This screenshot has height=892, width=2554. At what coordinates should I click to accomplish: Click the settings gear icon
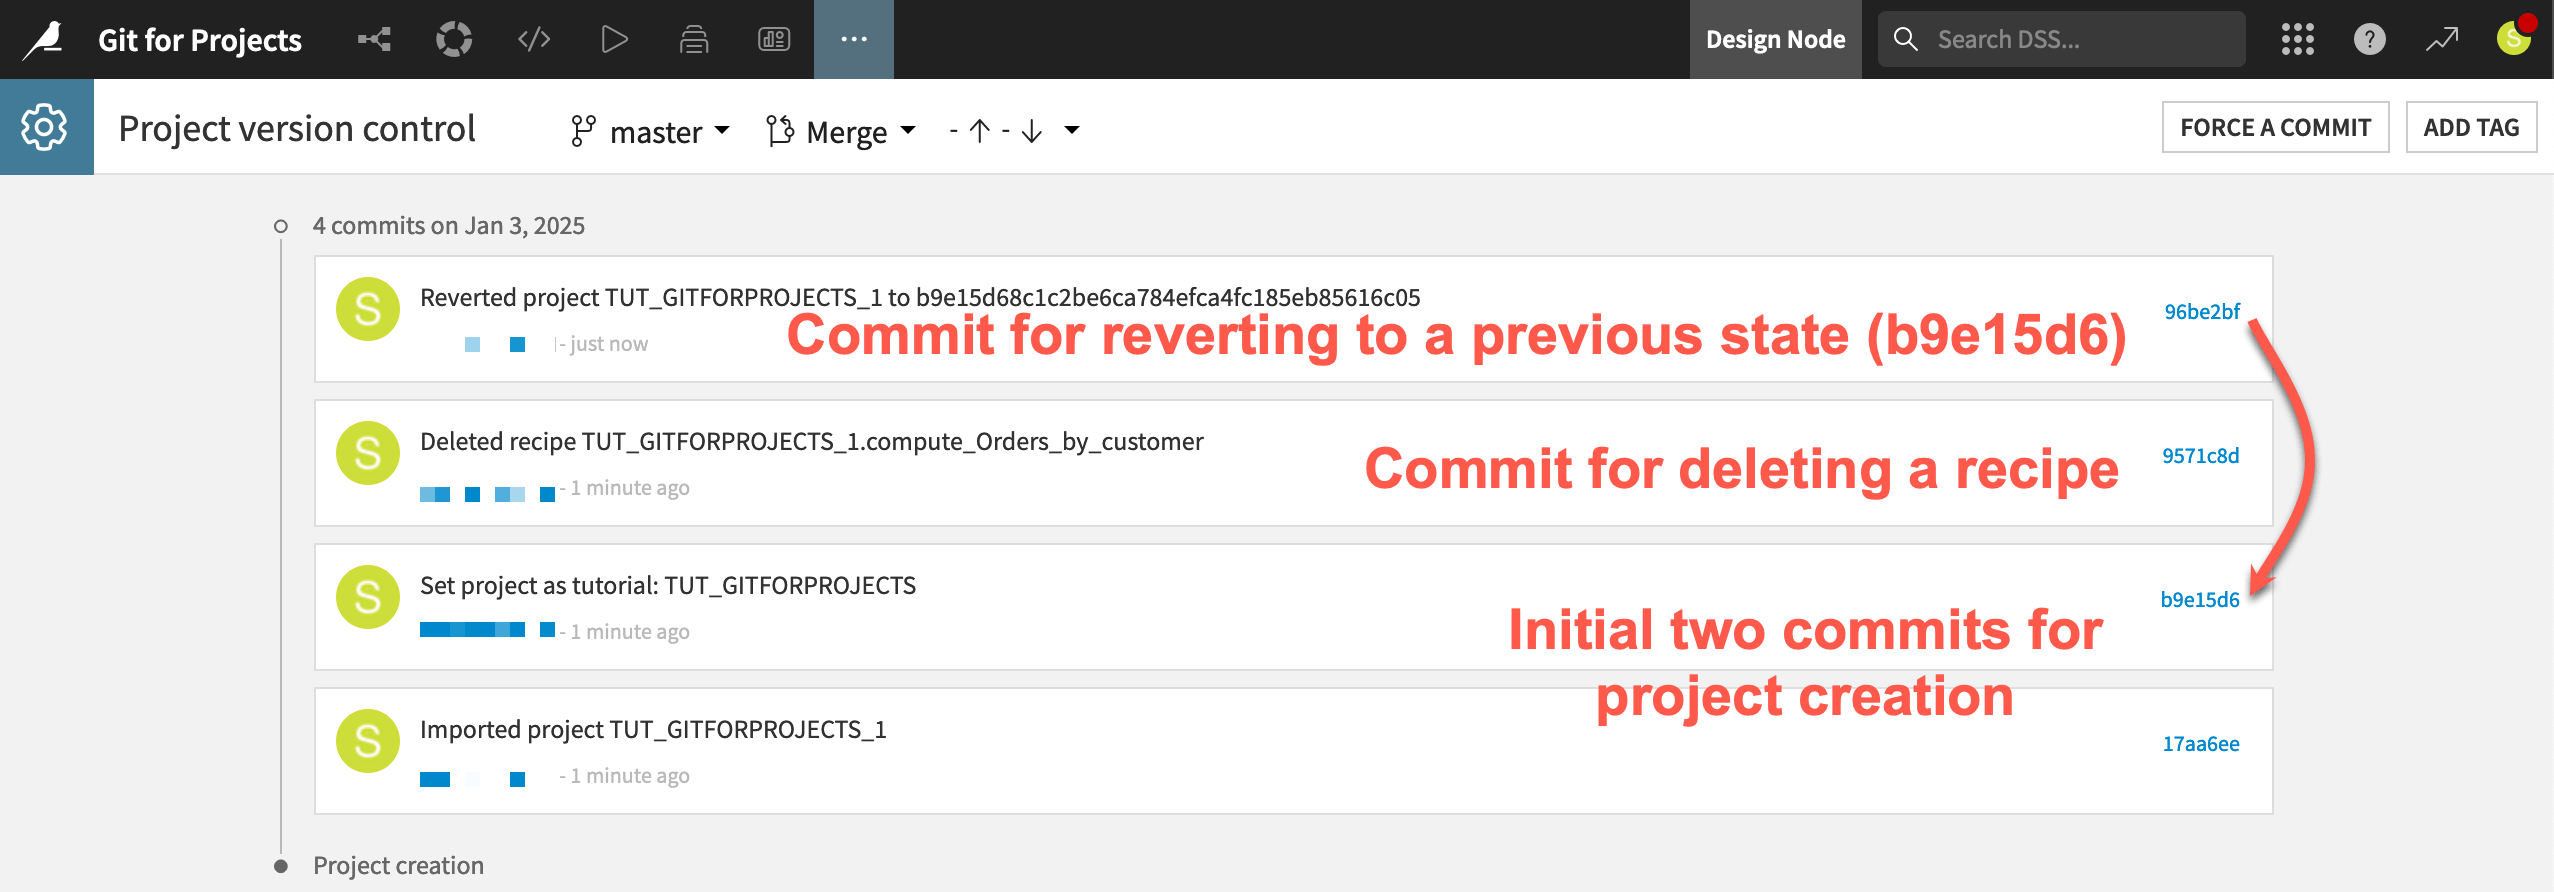pyautogui.click(x=45, y=127)
